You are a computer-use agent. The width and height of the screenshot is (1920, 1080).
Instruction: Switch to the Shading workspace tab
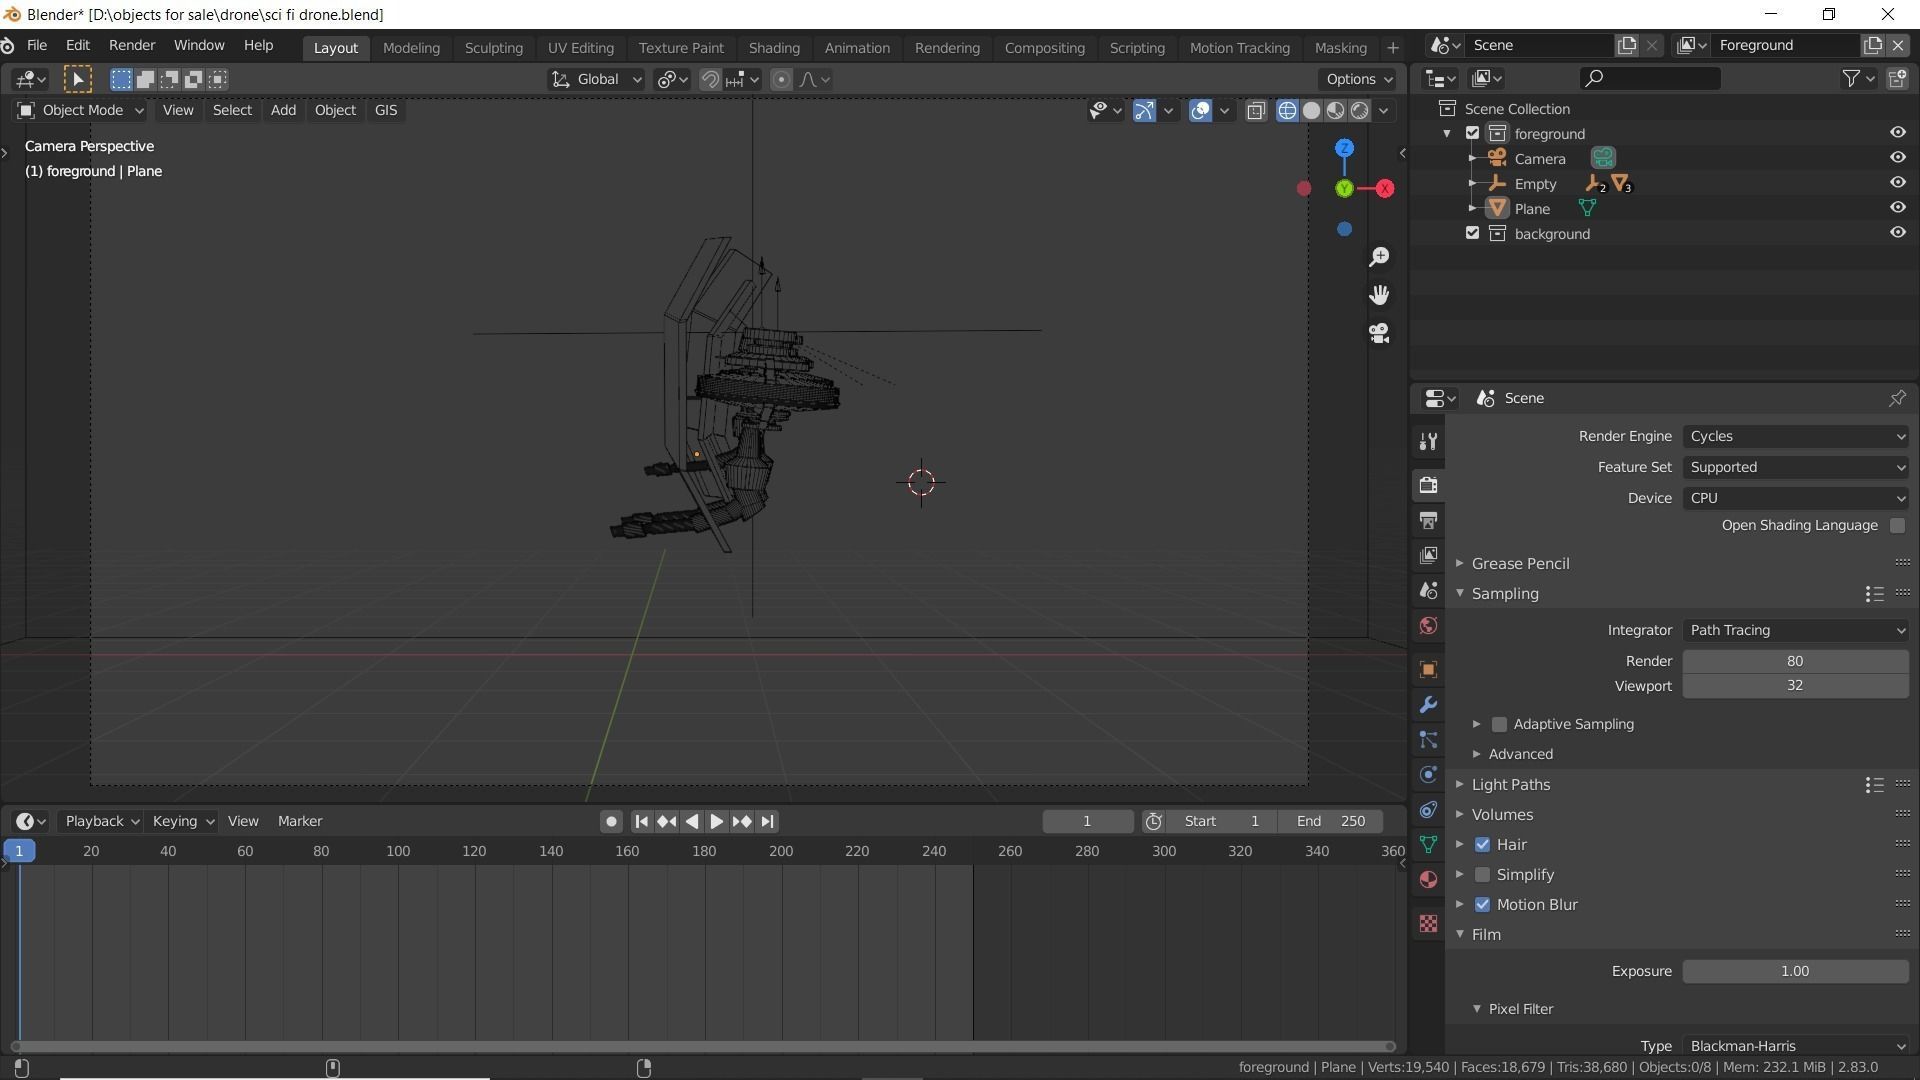click(773, 47)
